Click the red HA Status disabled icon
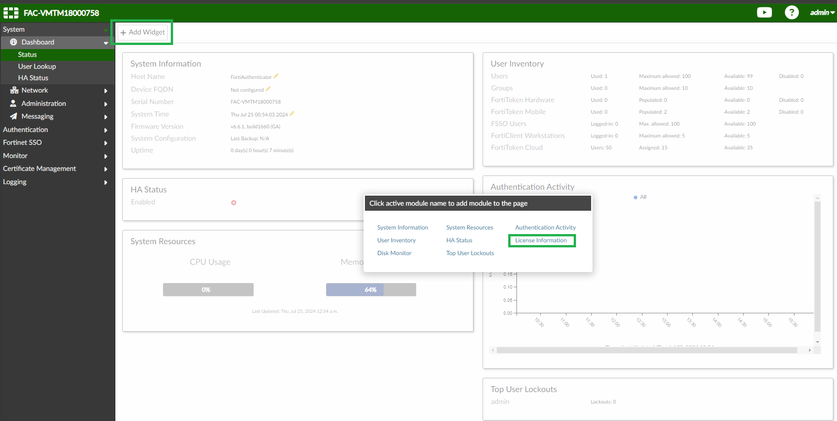 233,203
